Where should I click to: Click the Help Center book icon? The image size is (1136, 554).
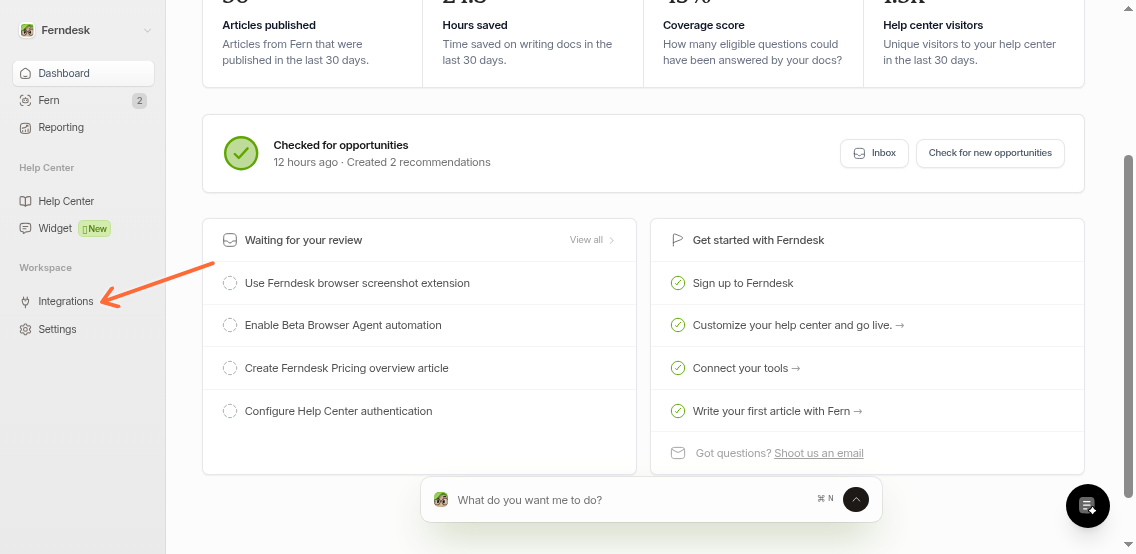26,201
